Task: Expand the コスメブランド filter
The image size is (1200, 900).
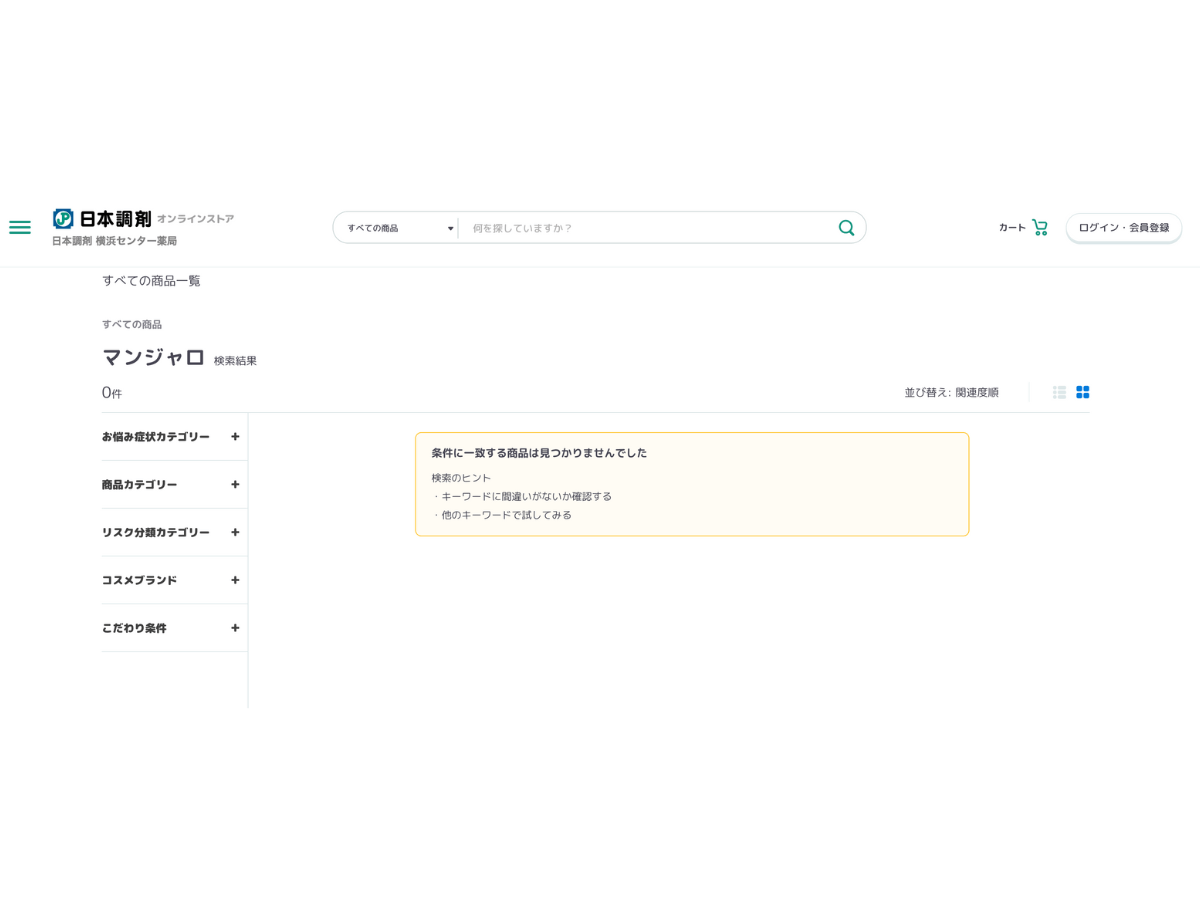Action: (171, 580)
